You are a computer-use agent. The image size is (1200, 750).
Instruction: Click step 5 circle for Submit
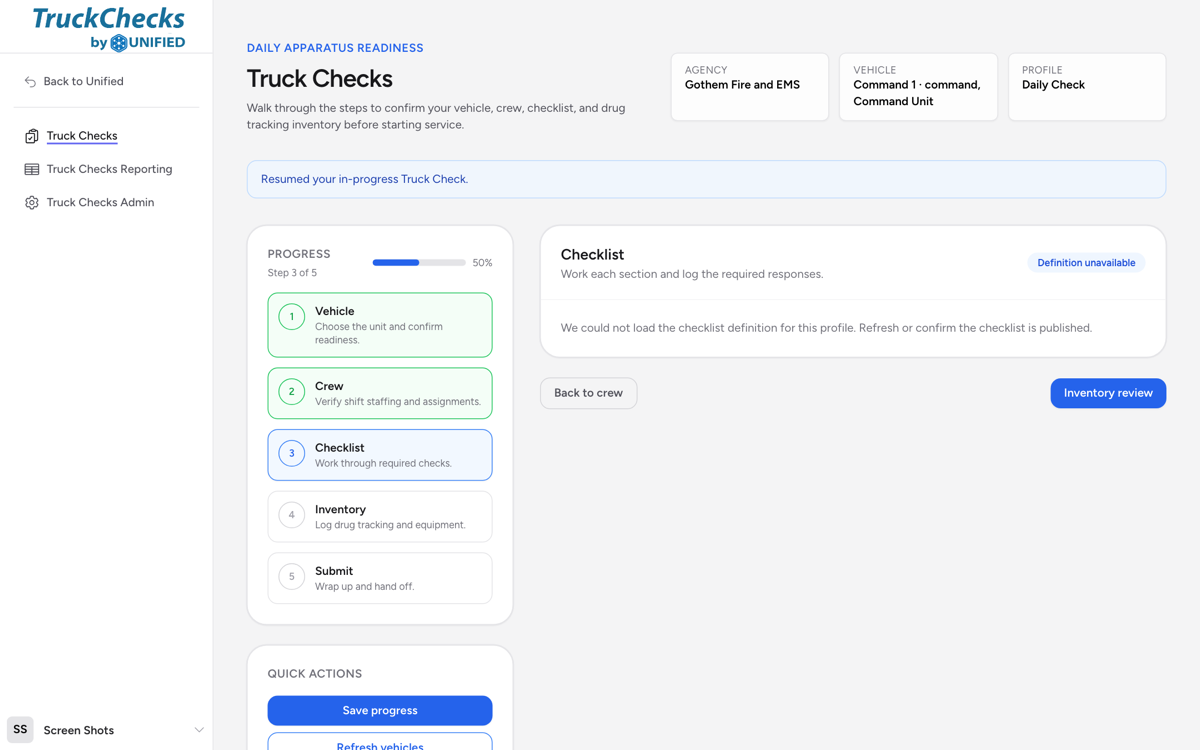coord(292,577)
